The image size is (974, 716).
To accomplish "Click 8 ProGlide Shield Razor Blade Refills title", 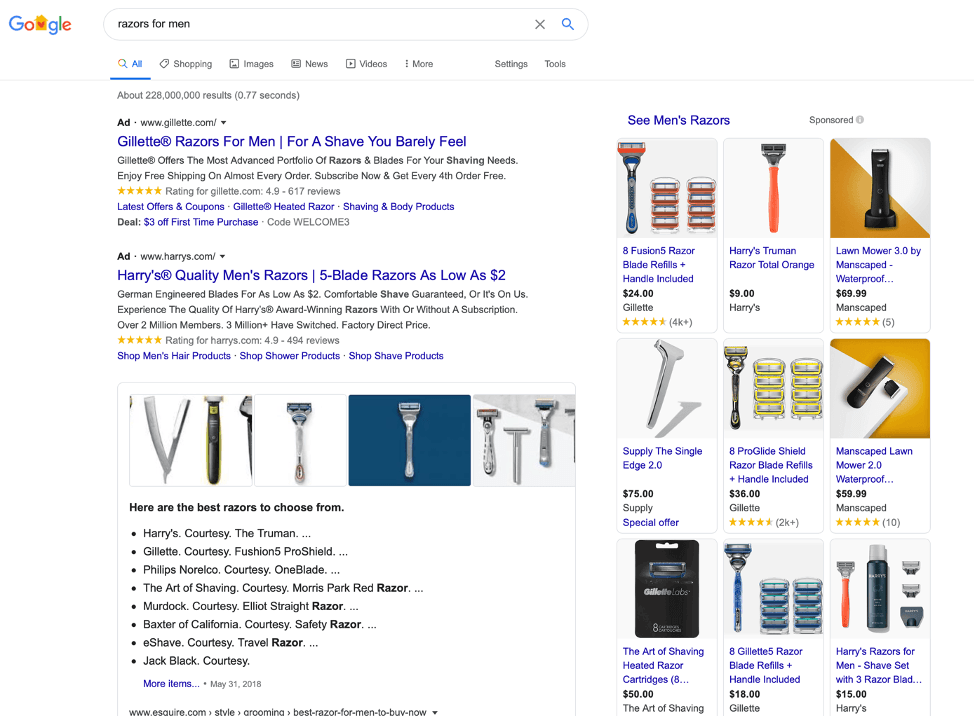I will (770, 466).
